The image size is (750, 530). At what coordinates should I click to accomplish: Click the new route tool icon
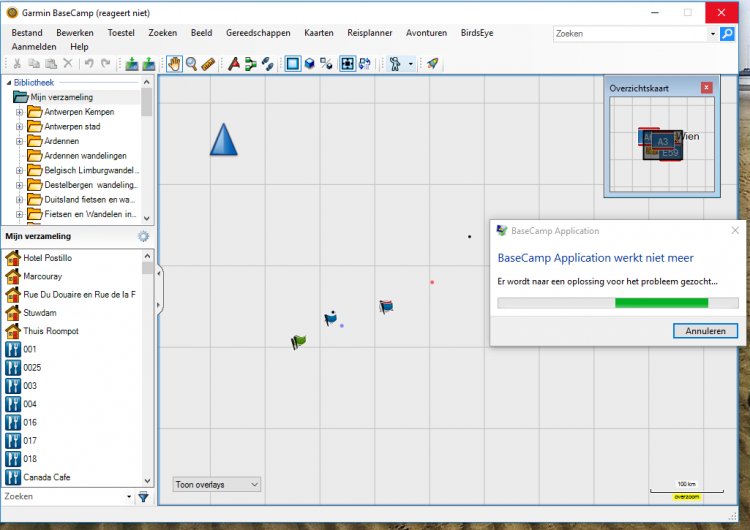coord(251,64)
